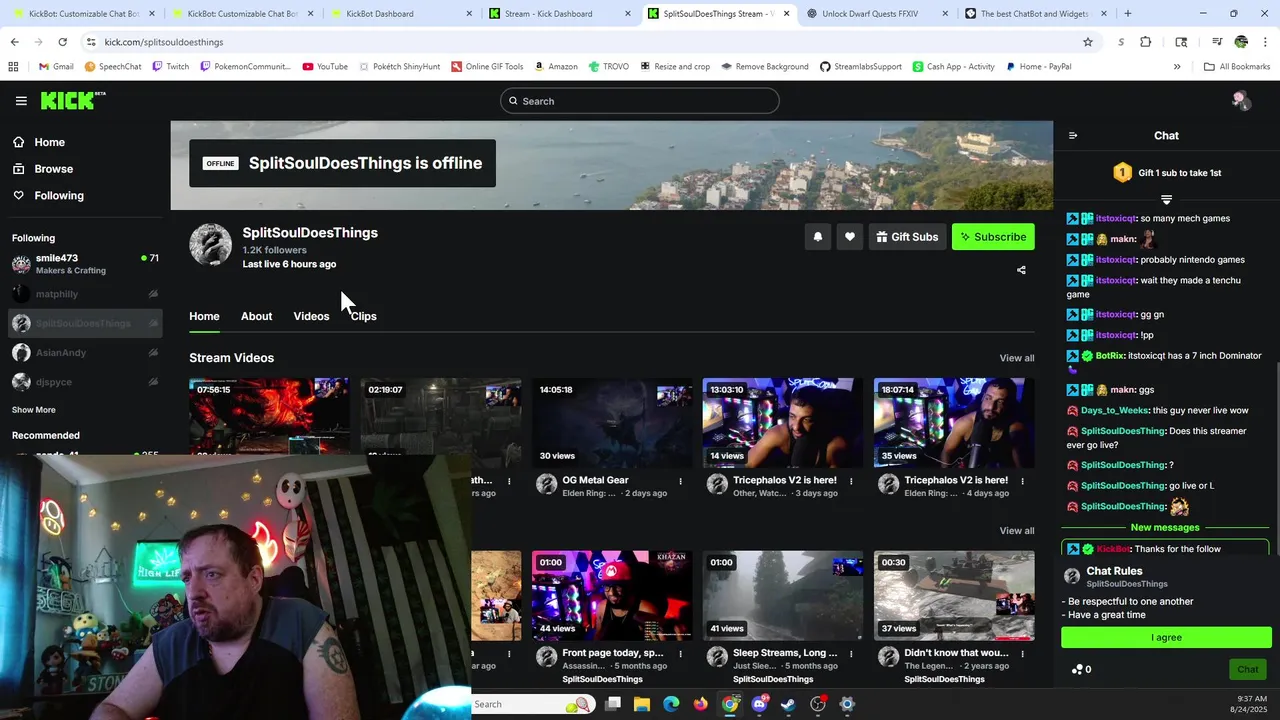Bookmark this page with the star icon

coord(1088,42)
